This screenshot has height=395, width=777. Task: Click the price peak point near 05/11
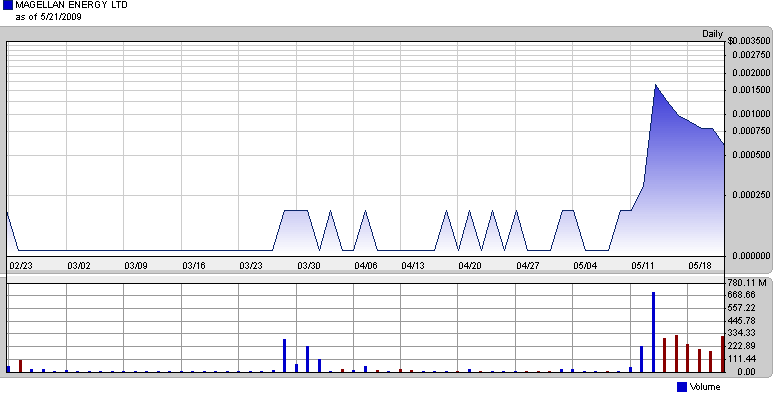point(655,85)
